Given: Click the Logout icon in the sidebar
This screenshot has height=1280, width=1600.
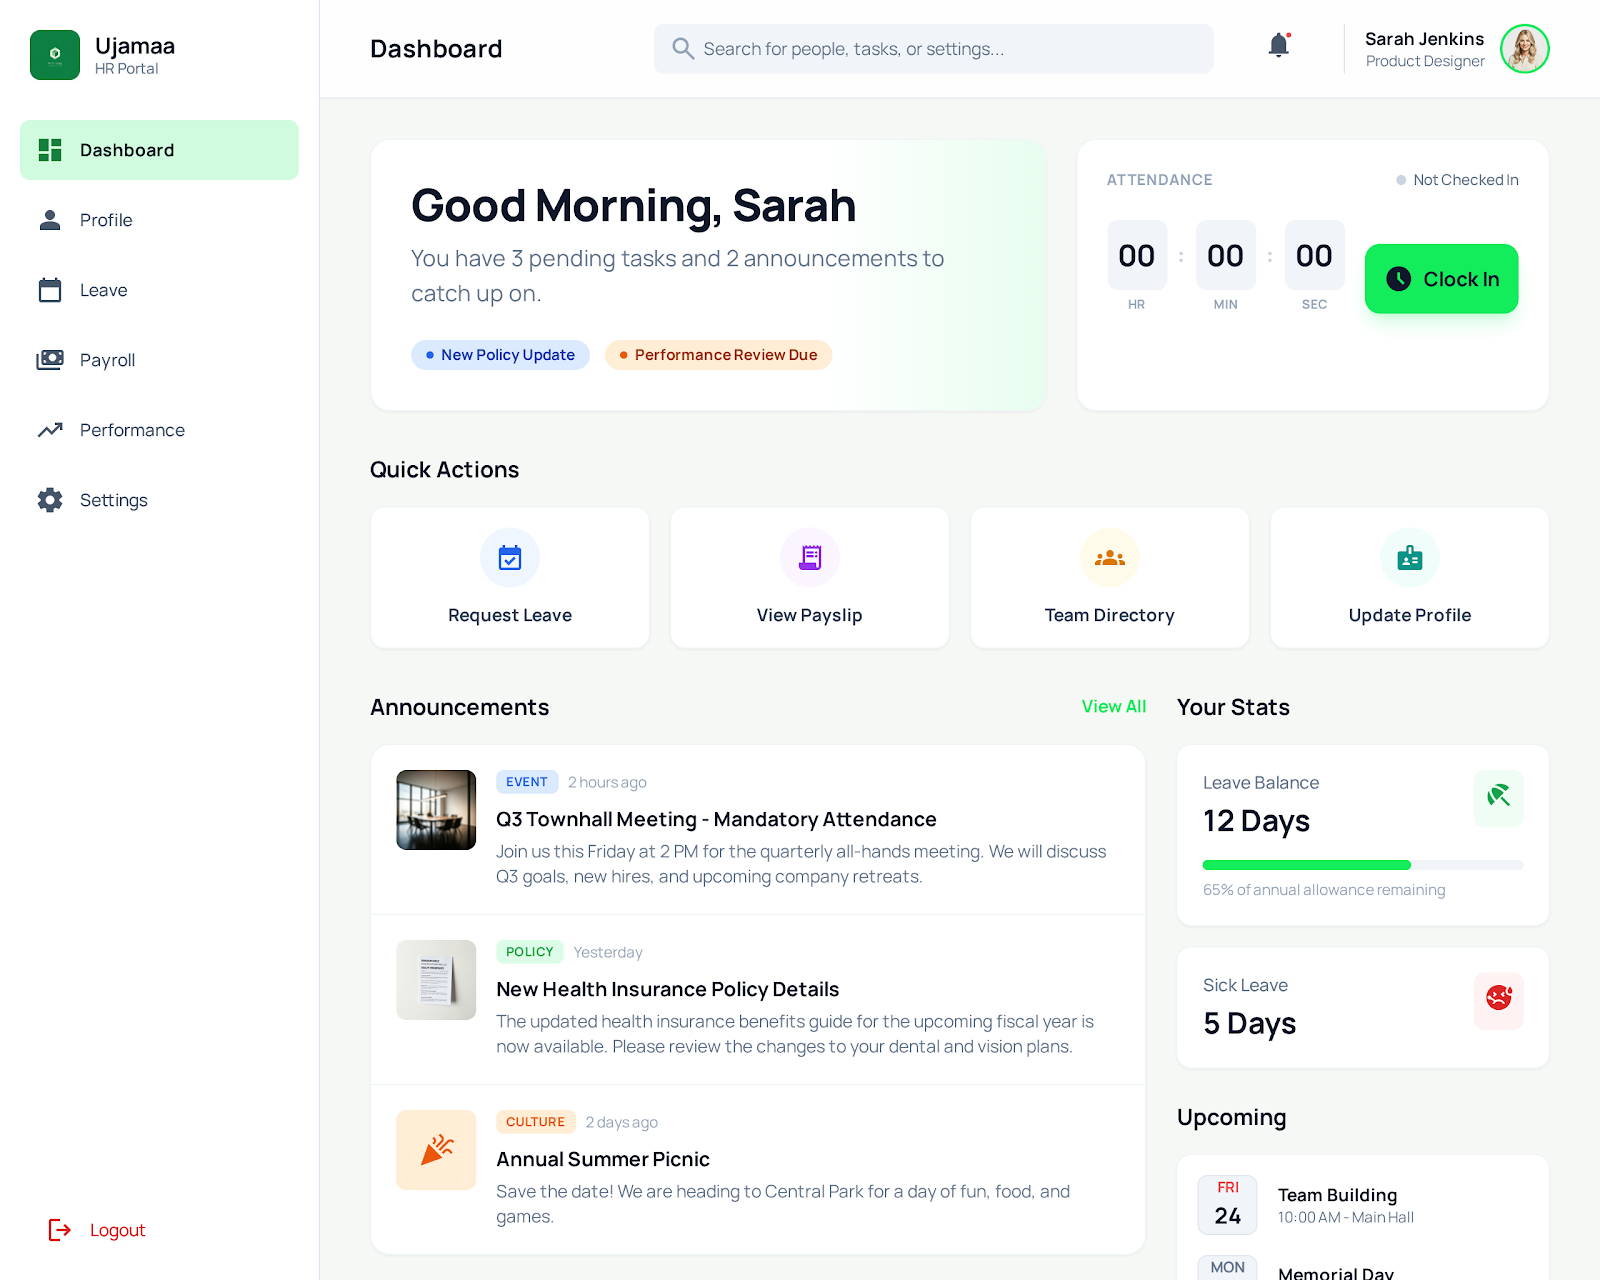Looking at the screenshot, I should (59, 1230).
